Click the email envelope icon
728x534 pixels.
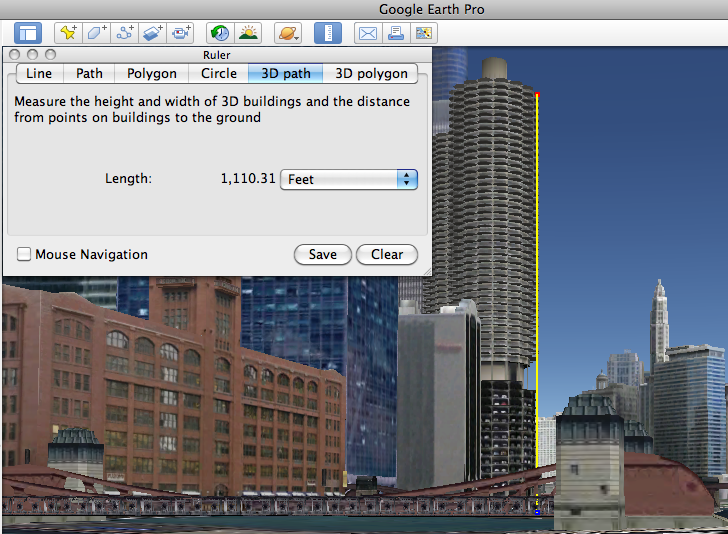[x=368, y=33]
